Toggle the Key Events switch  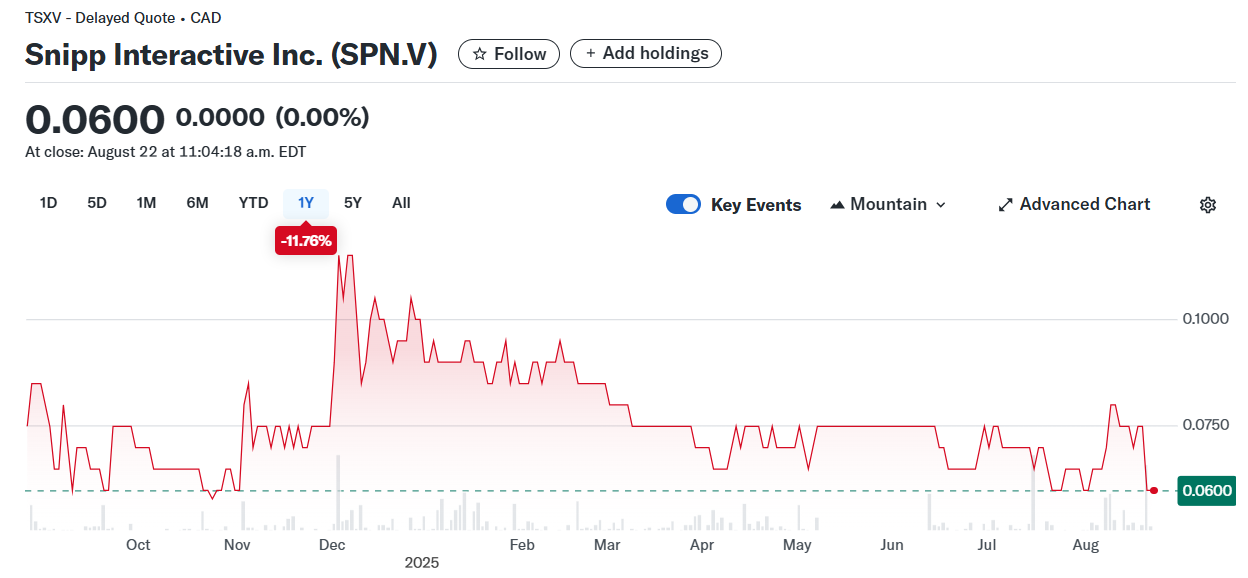click(x=684, y=205)
